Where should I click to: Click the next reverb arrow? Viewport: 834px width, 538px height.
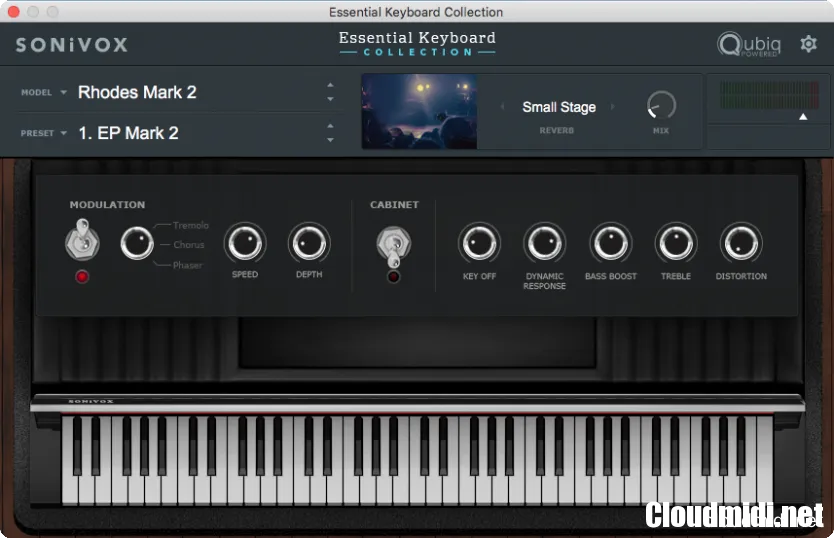click(613, 107)
